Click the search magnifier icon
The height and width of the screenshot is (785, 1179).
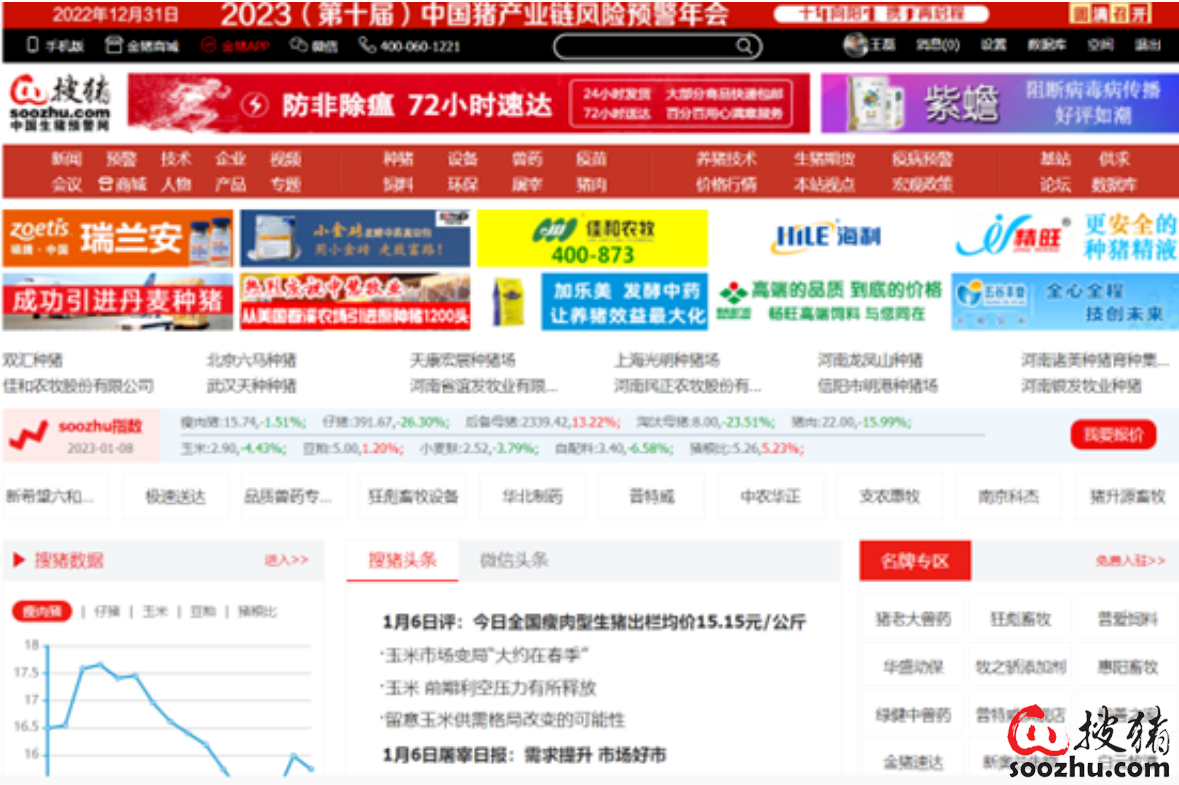(744, 46)
